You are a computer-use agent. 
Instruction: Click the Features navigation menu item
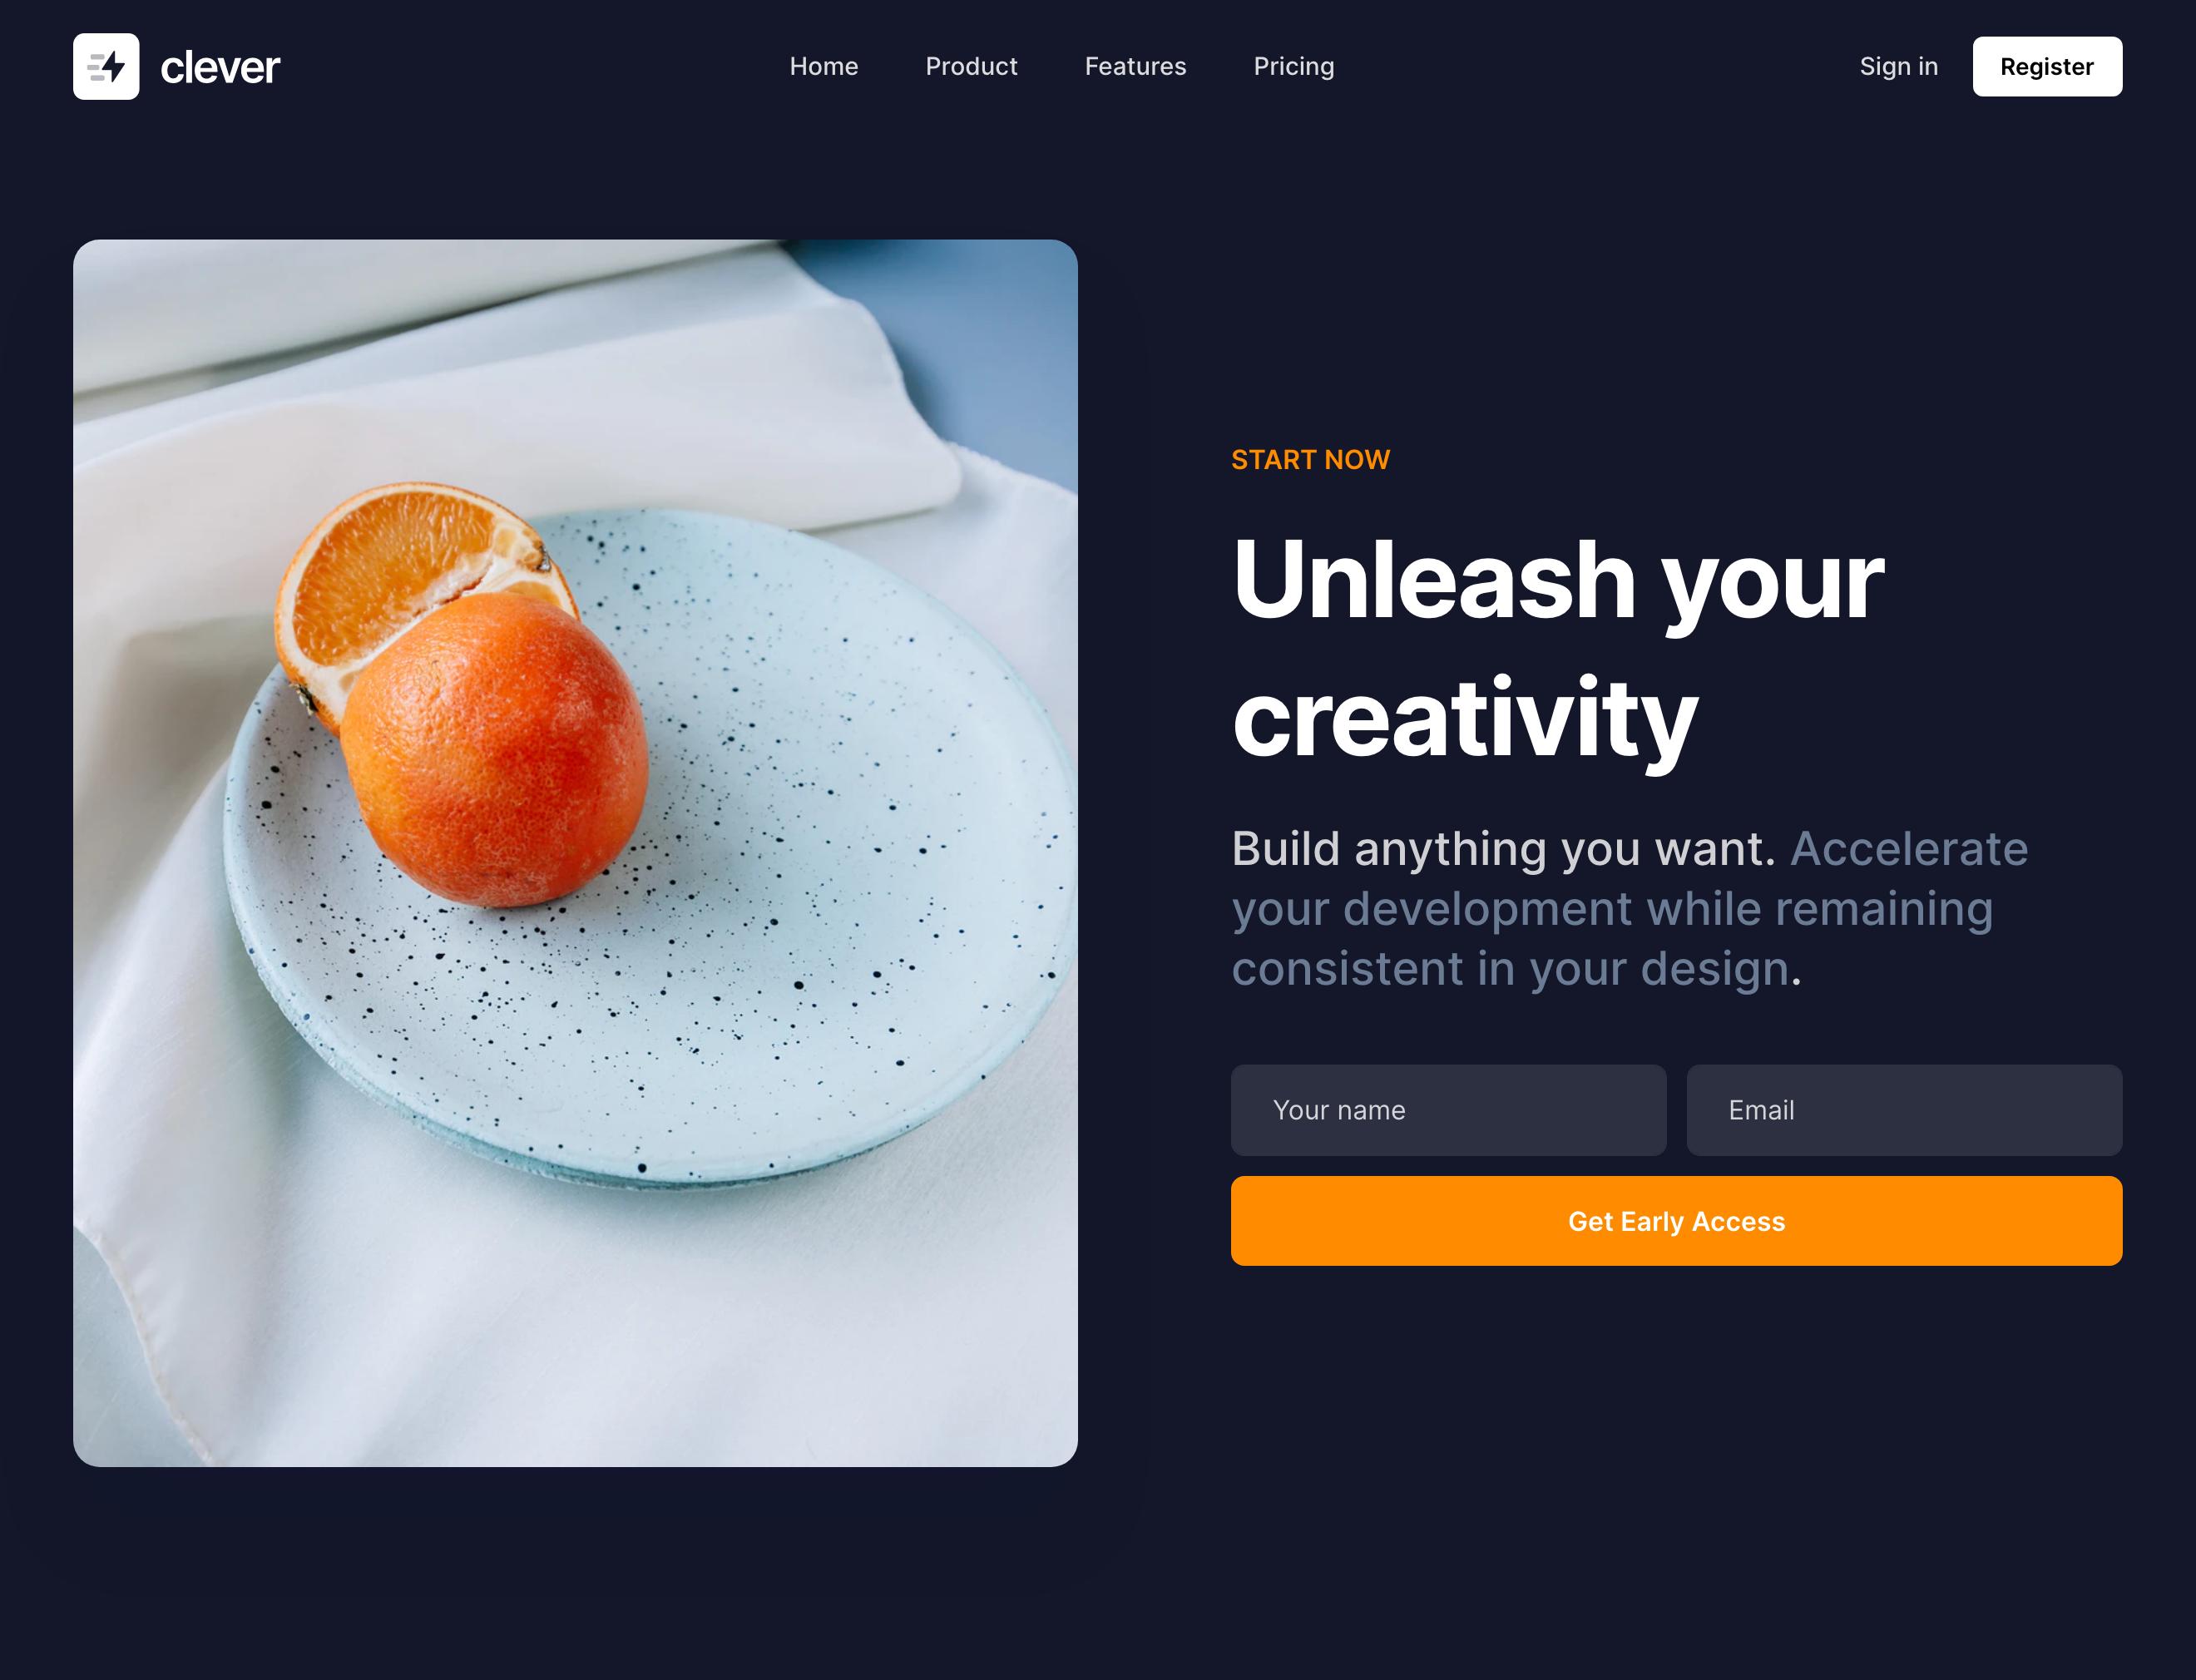point(1135,66)
